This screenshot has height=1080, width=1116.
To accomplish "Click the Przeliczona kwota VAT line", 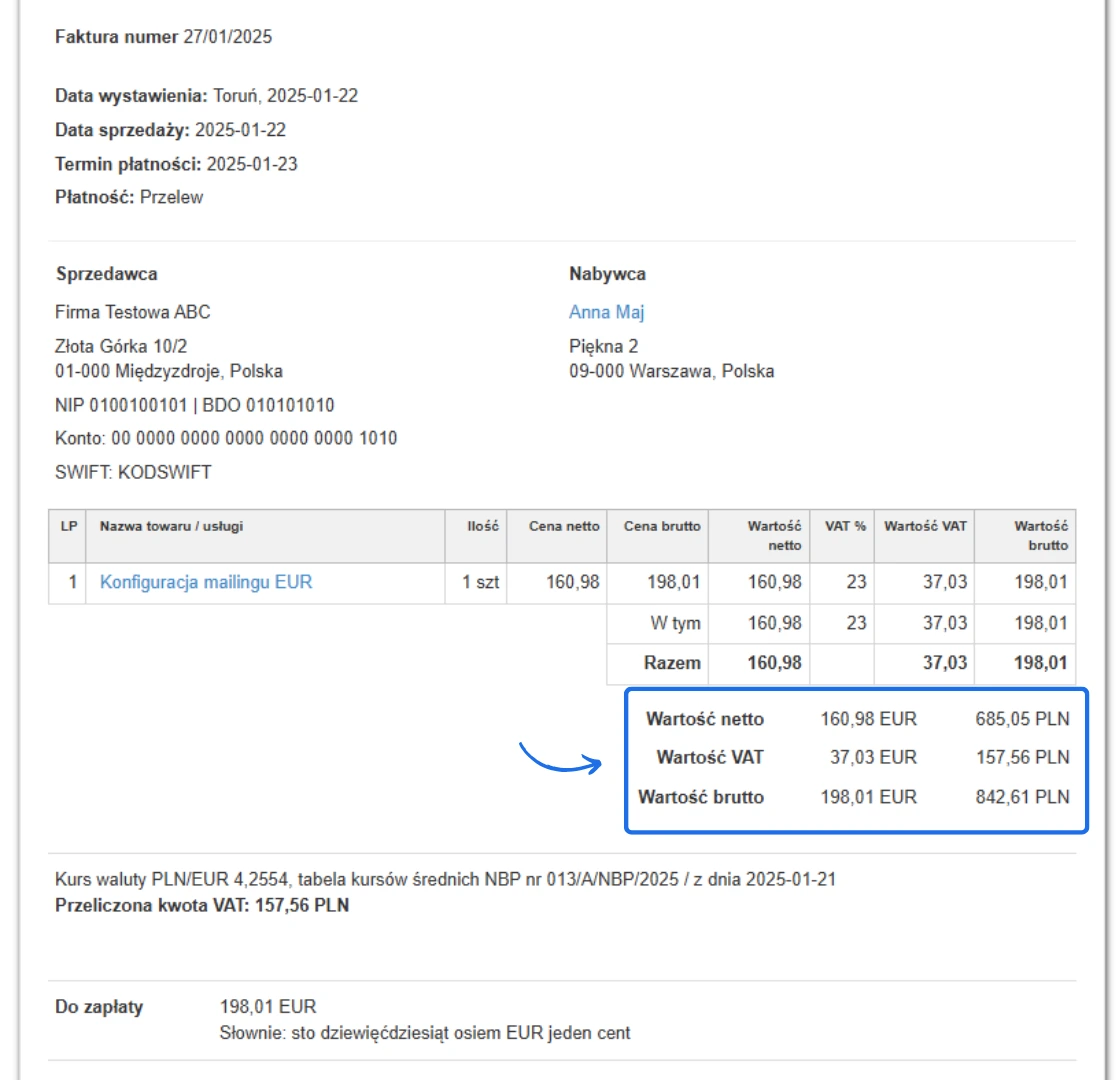I will tap(202, 906).
